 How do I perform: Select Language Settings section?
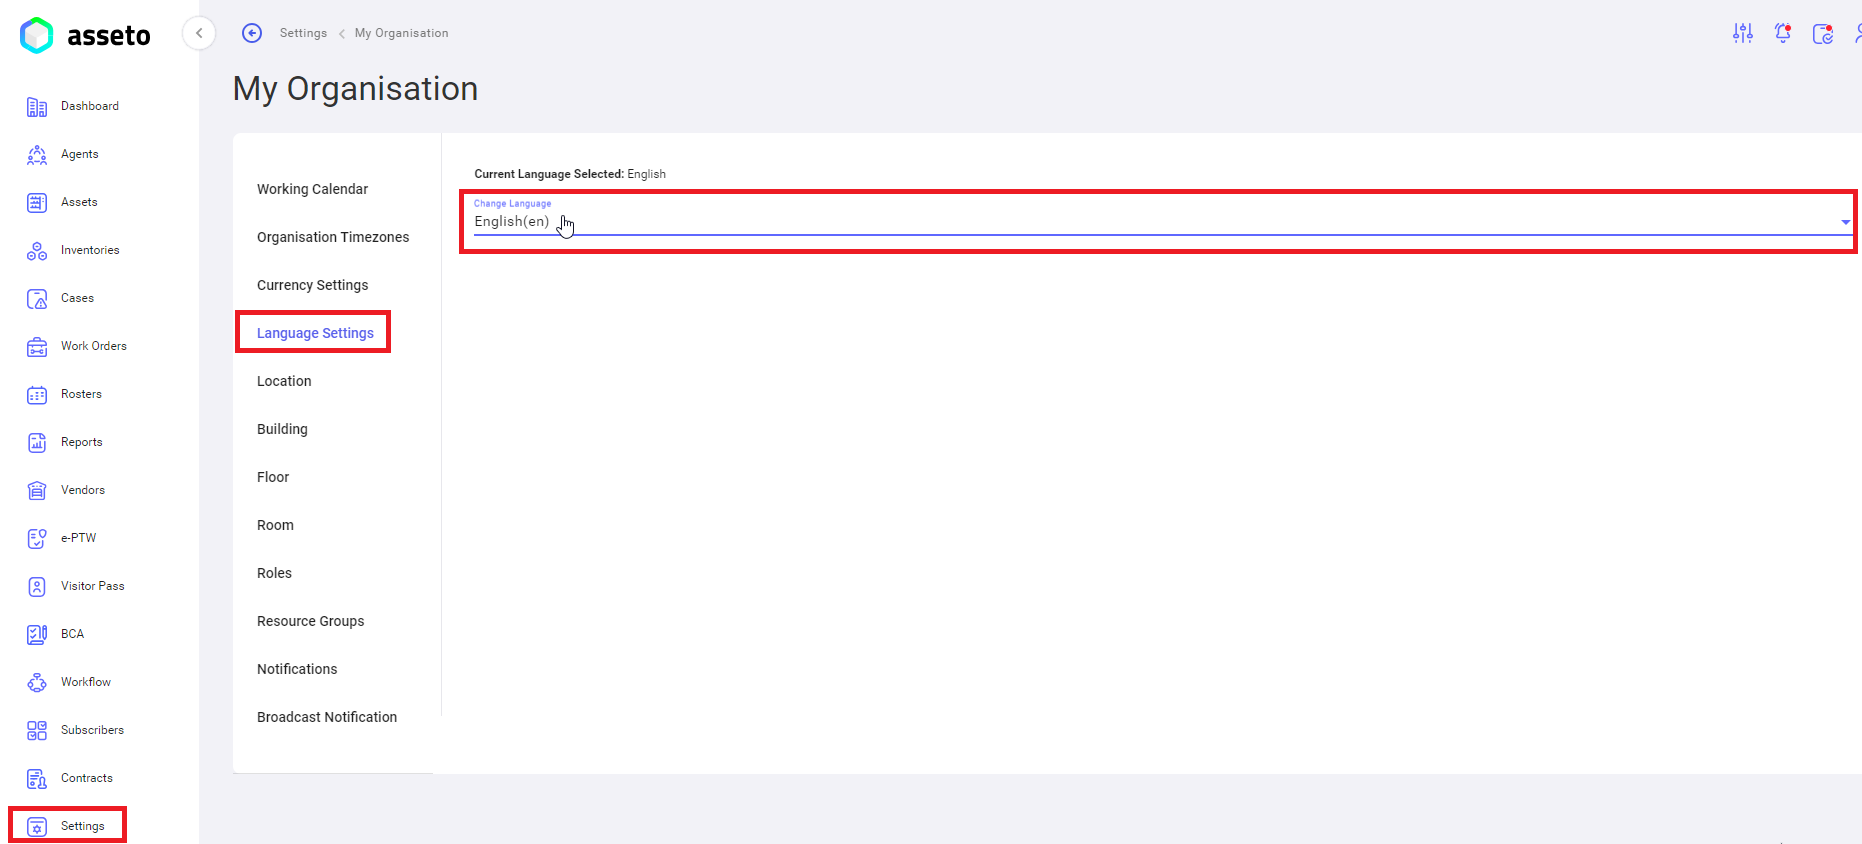(x=315, y=333)
